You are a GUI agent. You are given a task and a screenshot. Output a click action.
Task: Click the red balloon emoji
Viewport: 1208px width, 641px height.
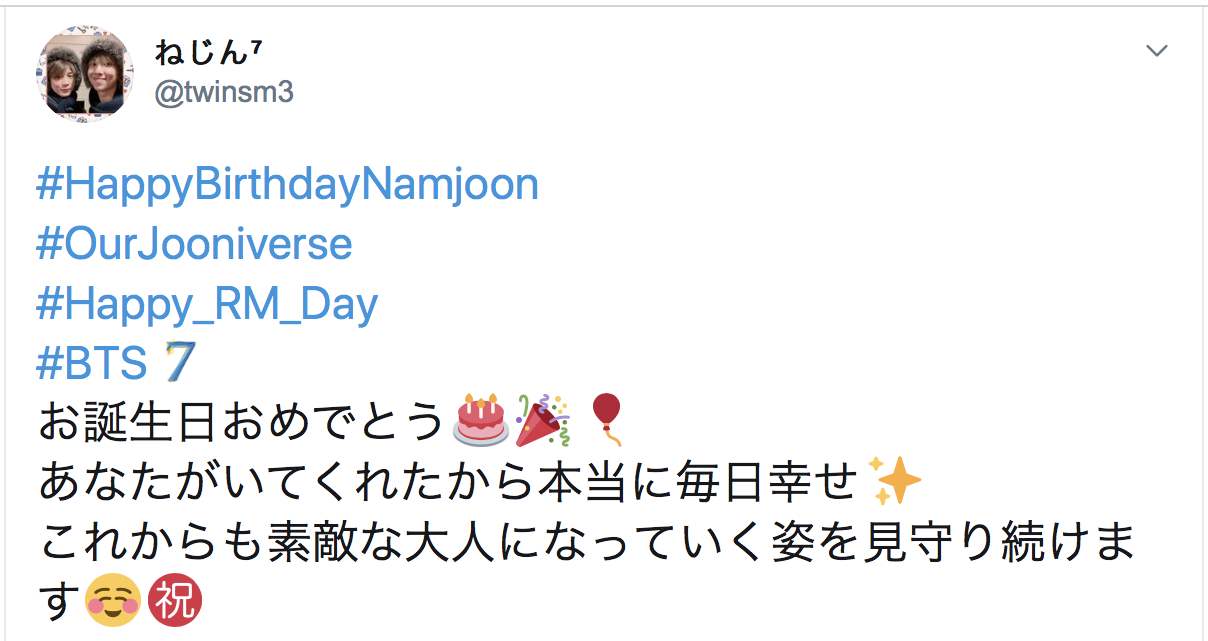tap(606, 420)
